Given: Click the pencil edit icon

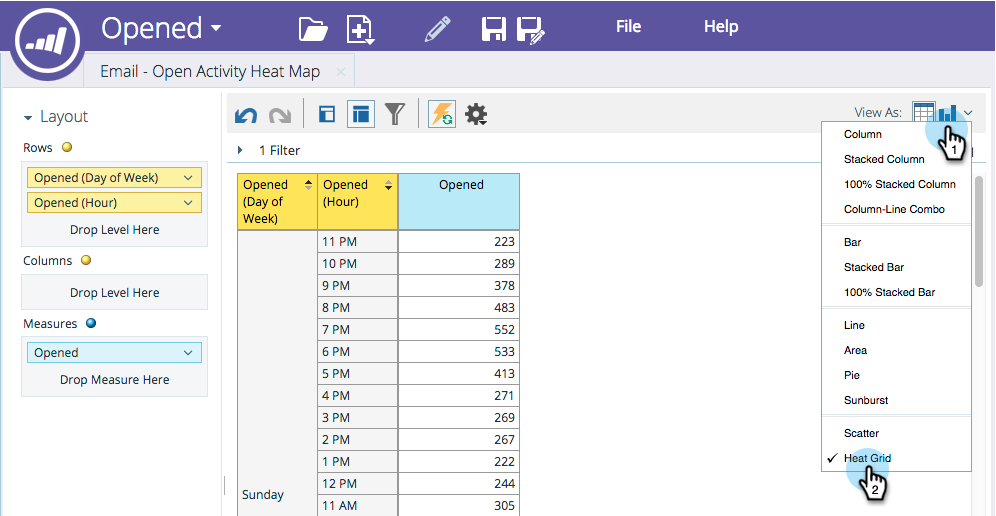Looking at the screenshot, I should (x=437, y=28).
